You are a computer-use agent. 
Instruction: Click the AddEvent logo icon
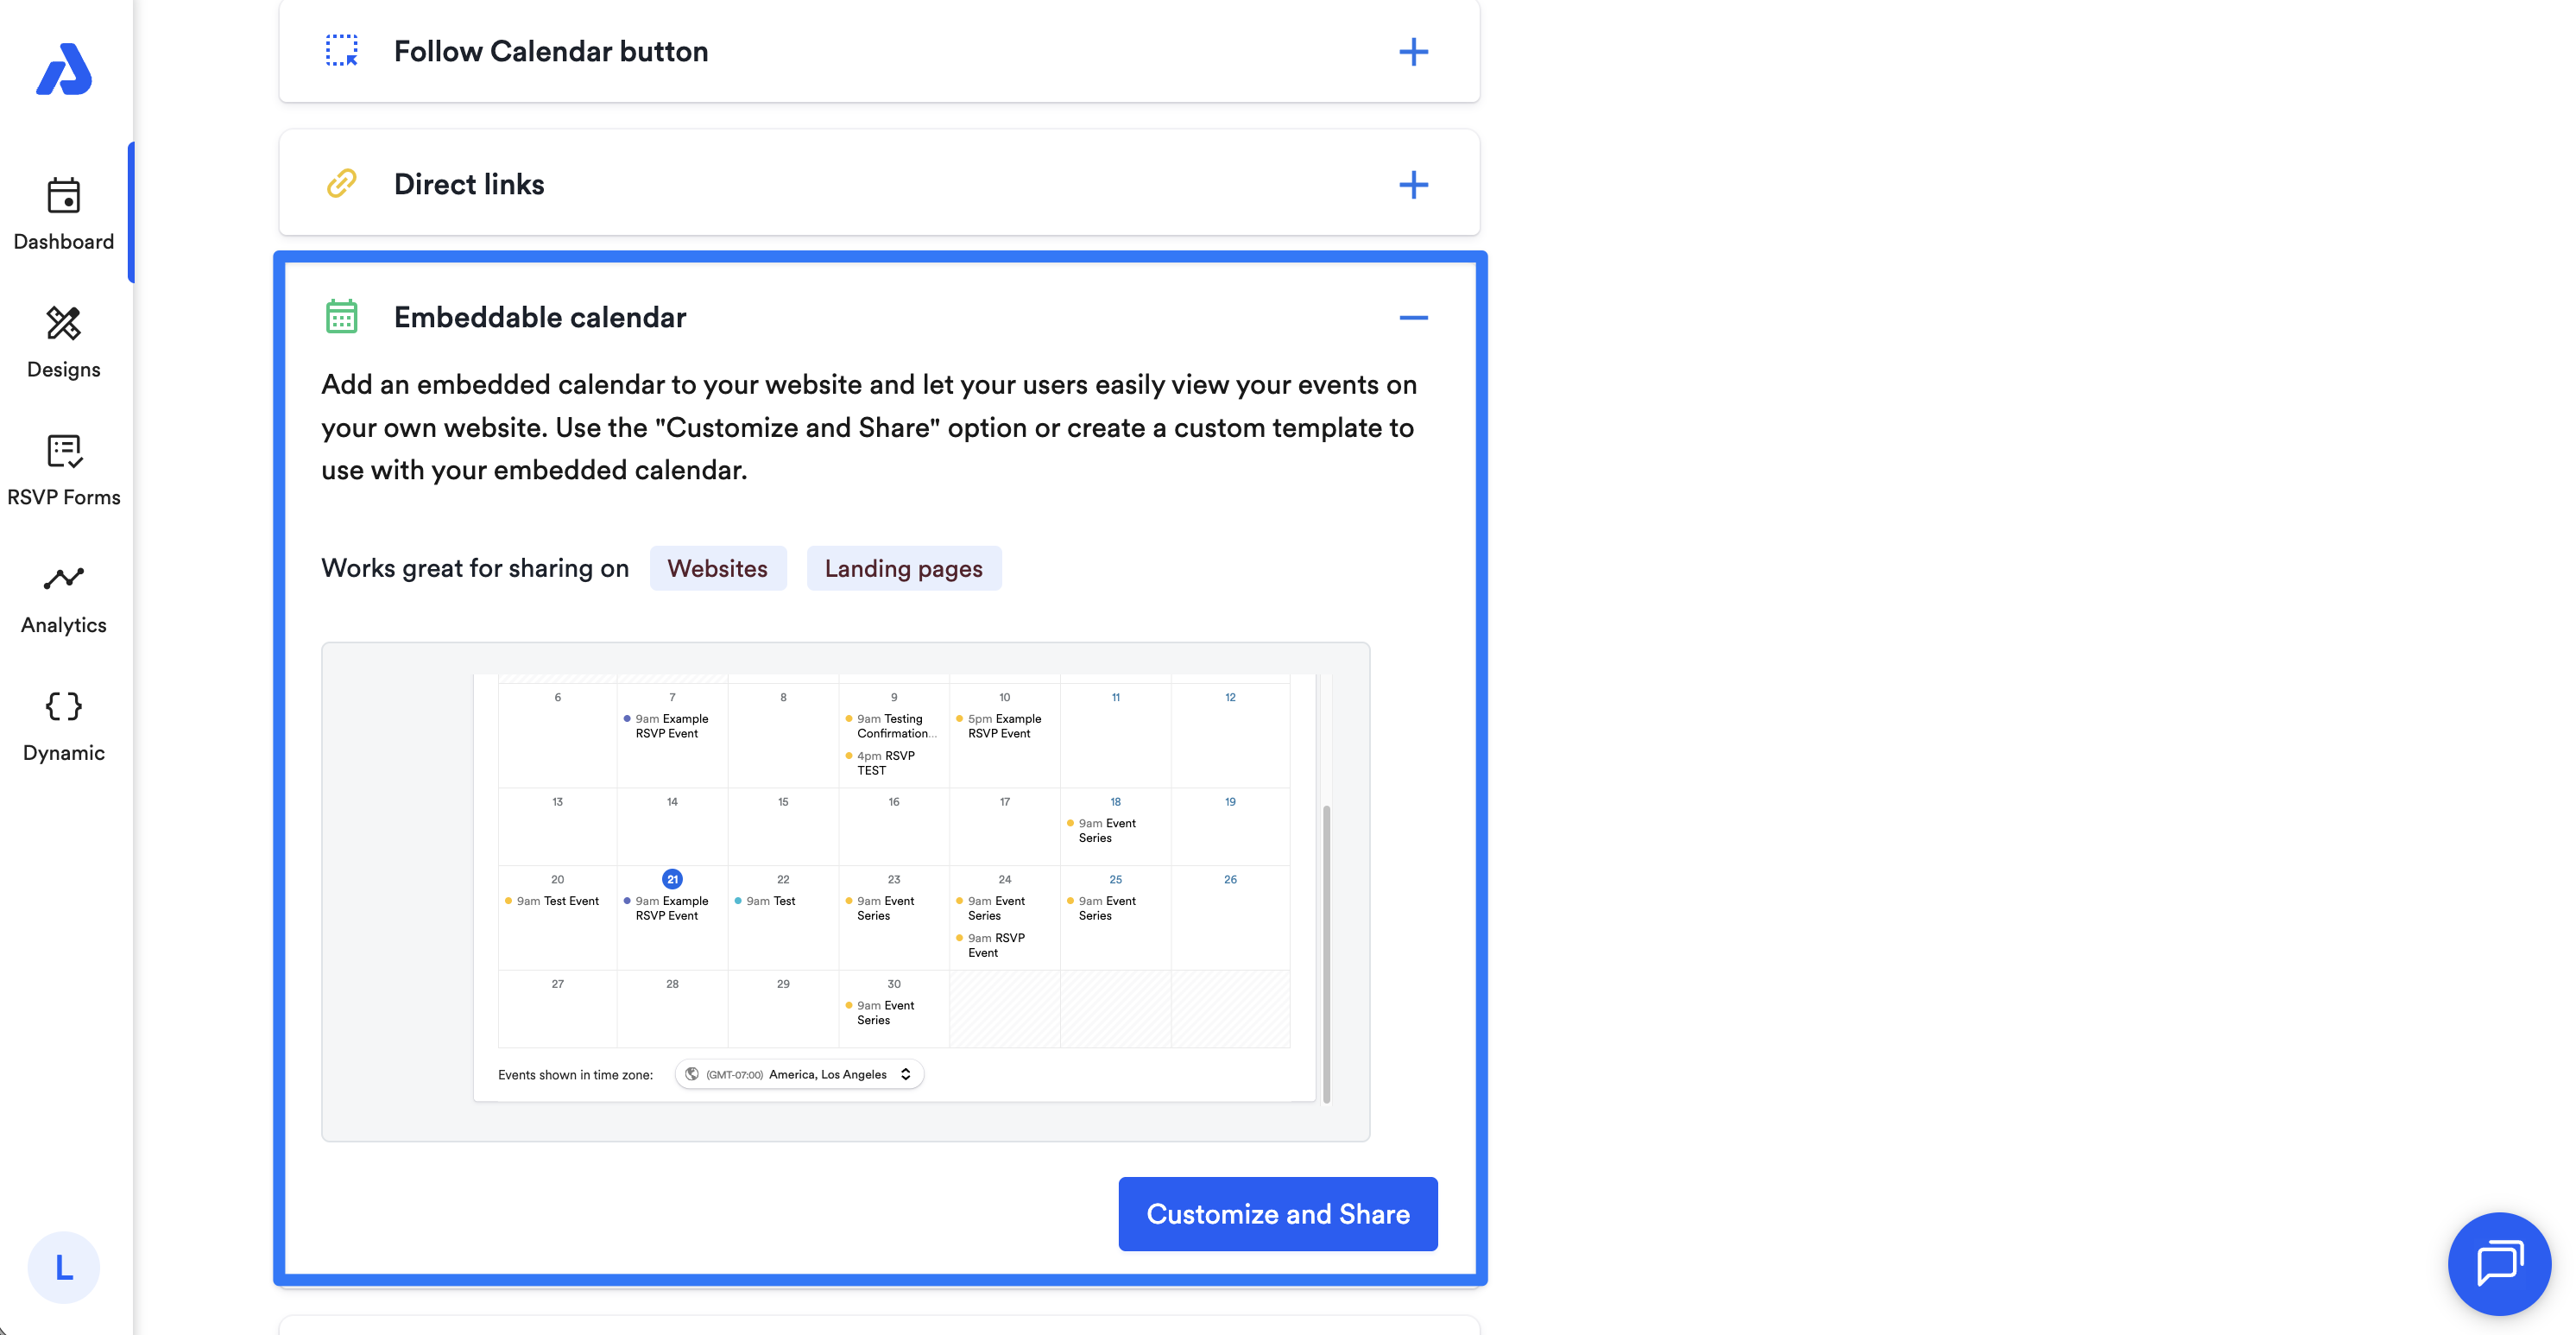point(64,69)
